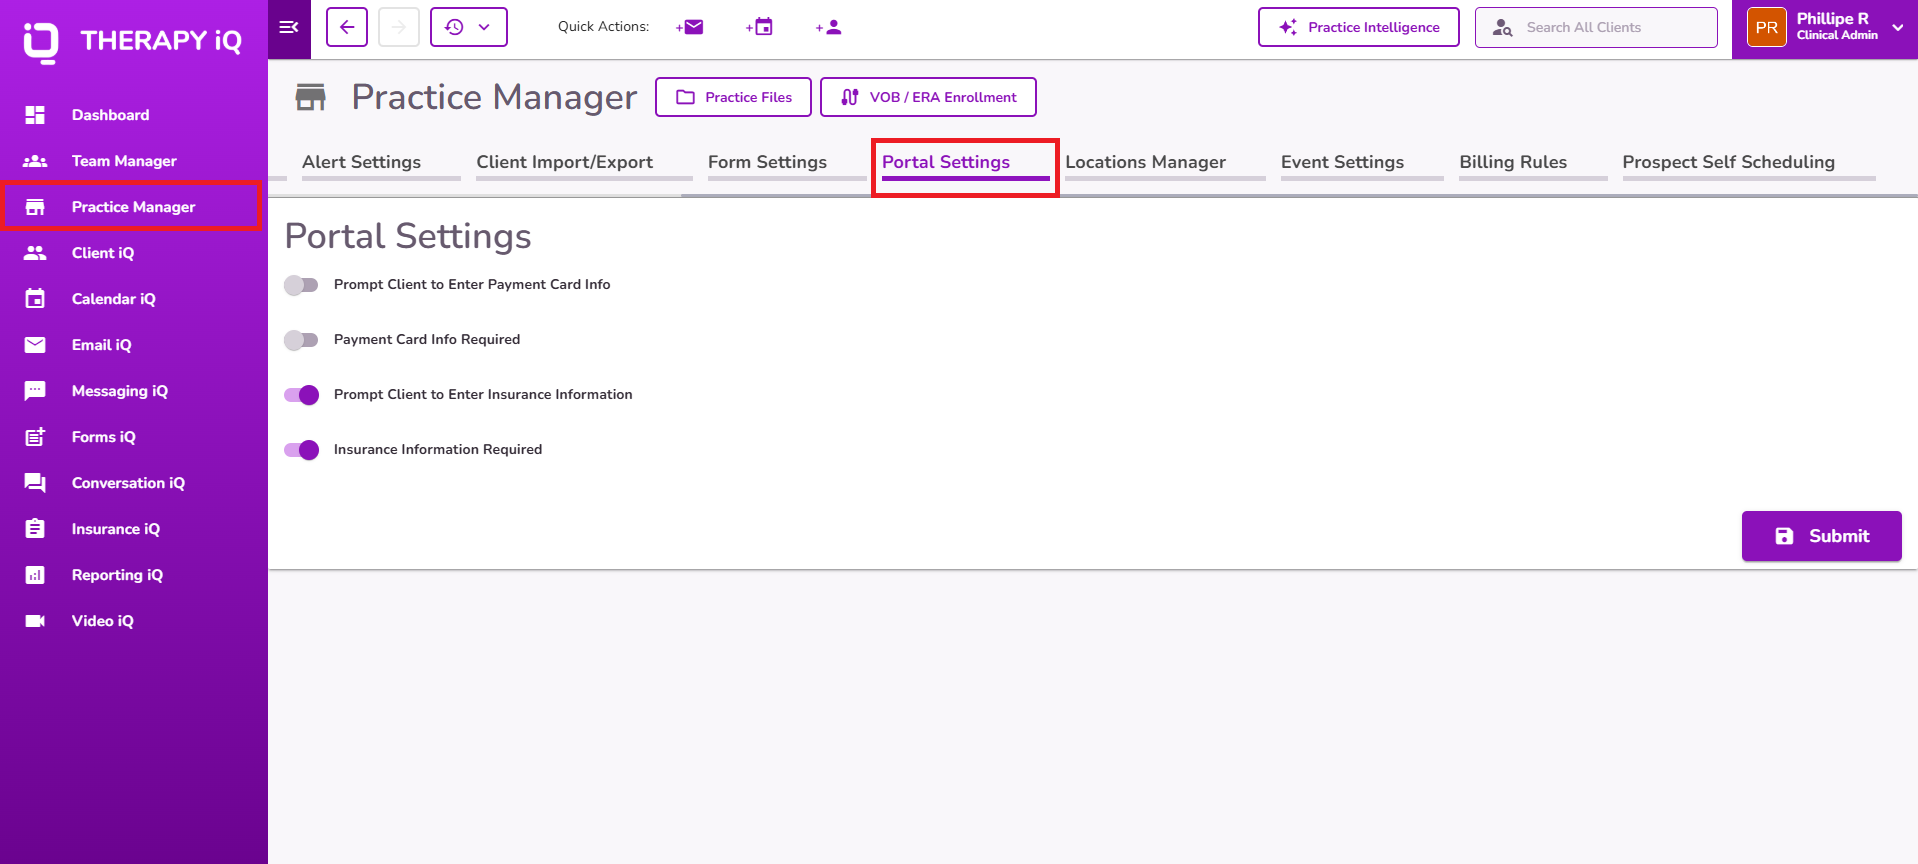This screenshot has width=1918, height=864.
Task: Click the quick action add client icon
Action: 829,27
